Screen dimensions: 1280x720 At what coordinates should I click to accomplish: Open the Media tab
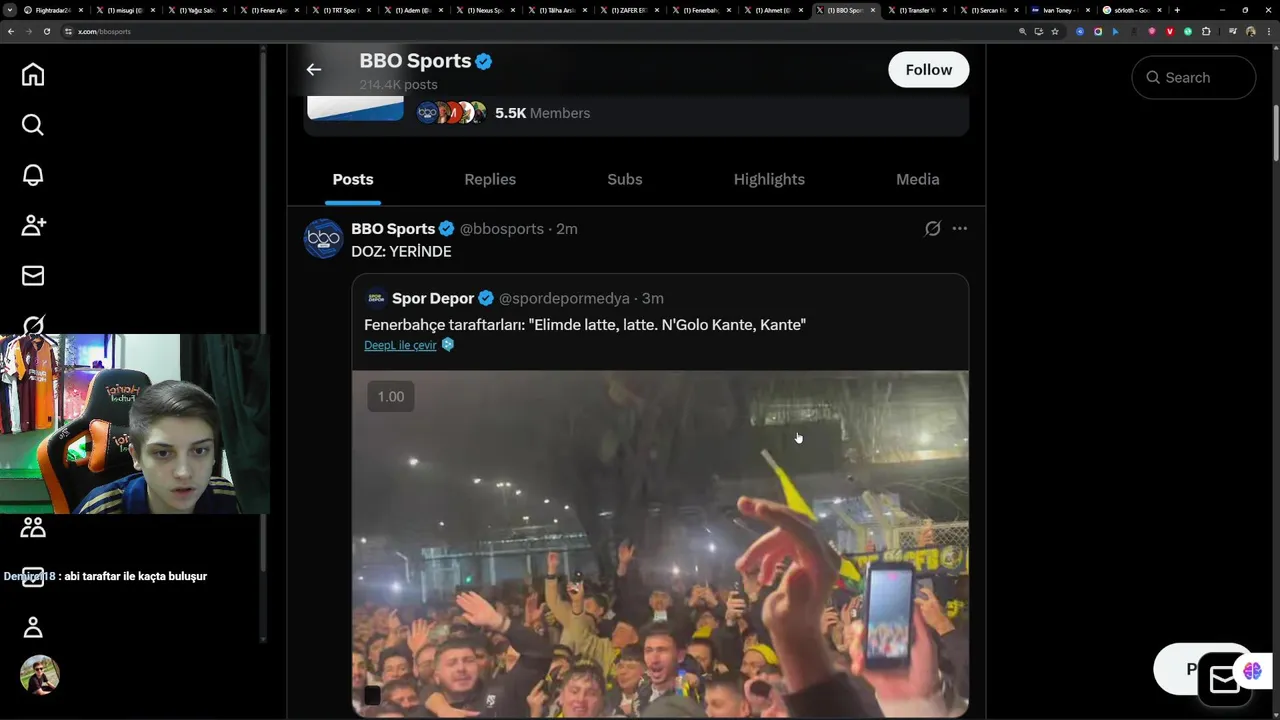pyautogui.click(x=917, y=179)
